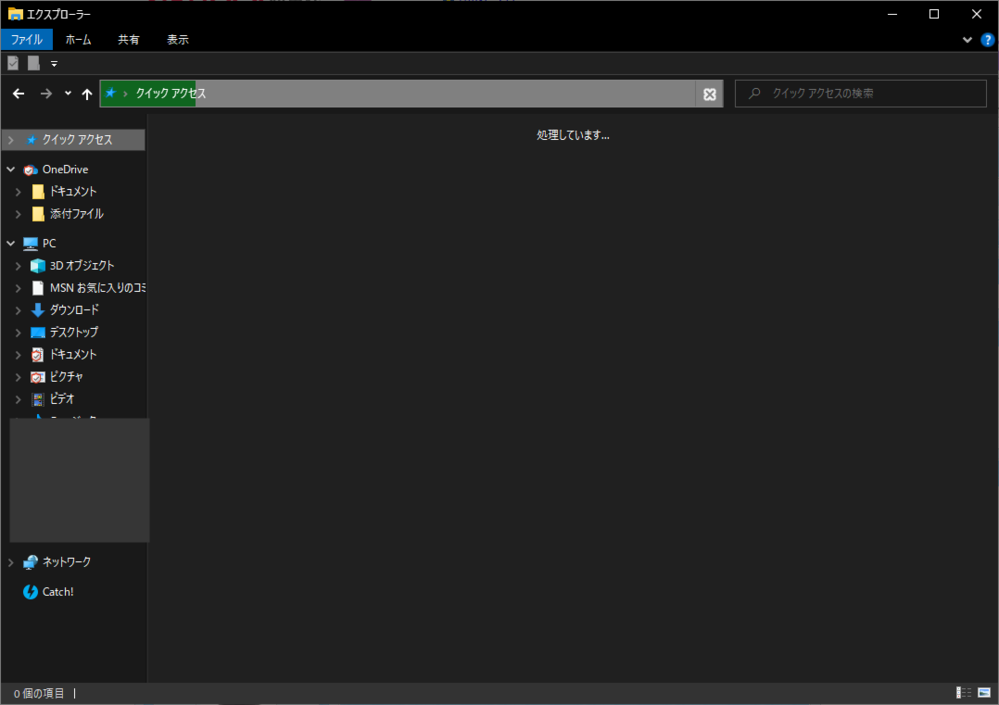Screen dimensions: 999x705
Task: Stop loading with the address bar X
Action: [x=709, y=94]
